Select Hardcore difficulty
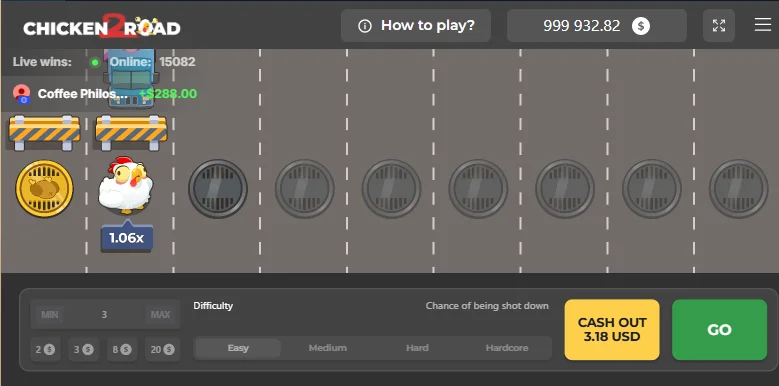 tap(507, 348)
